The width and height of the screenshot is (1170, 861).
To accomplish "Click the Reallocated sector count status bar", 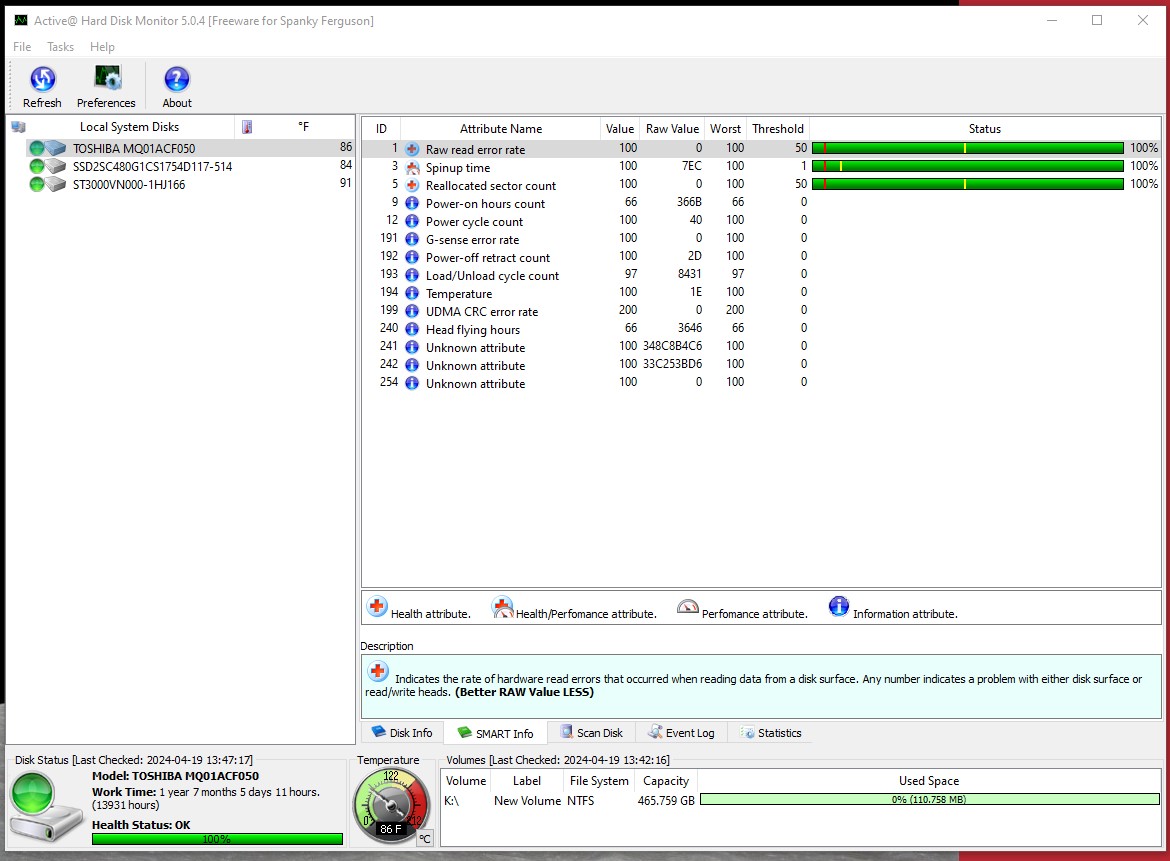I will (967, 184).
